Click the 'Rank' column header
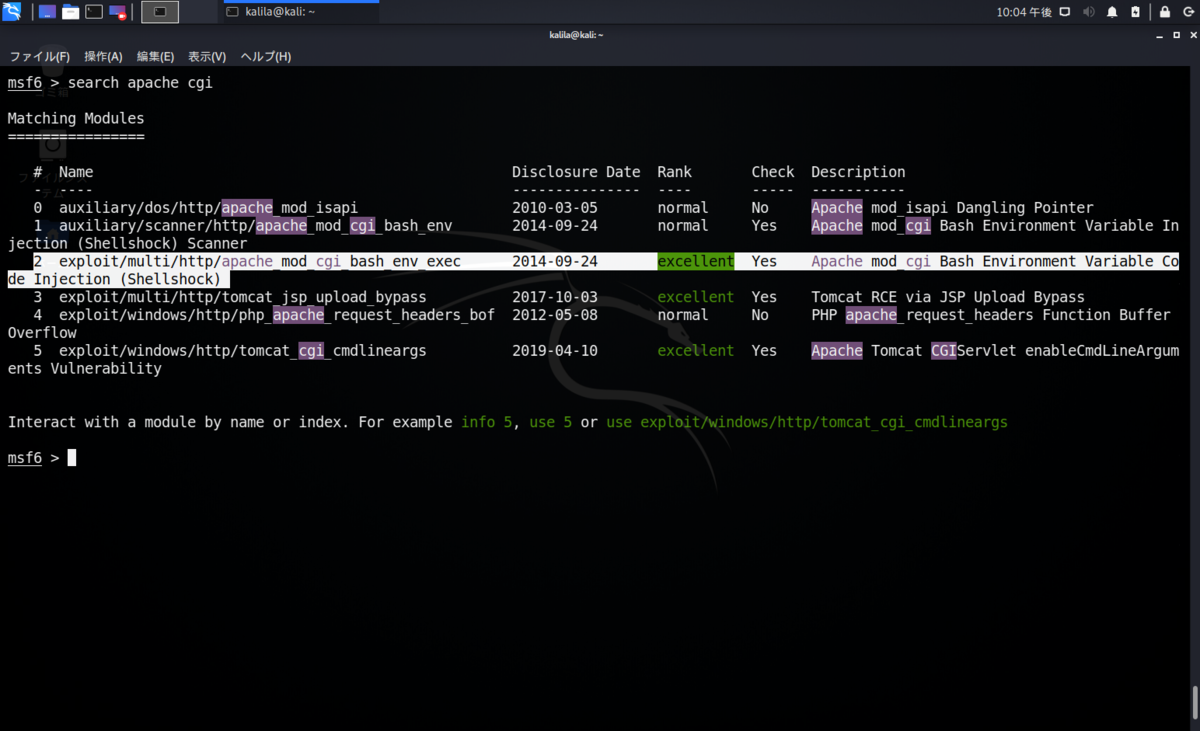The height and width of the screenshot is (731, 1200). 674,172
